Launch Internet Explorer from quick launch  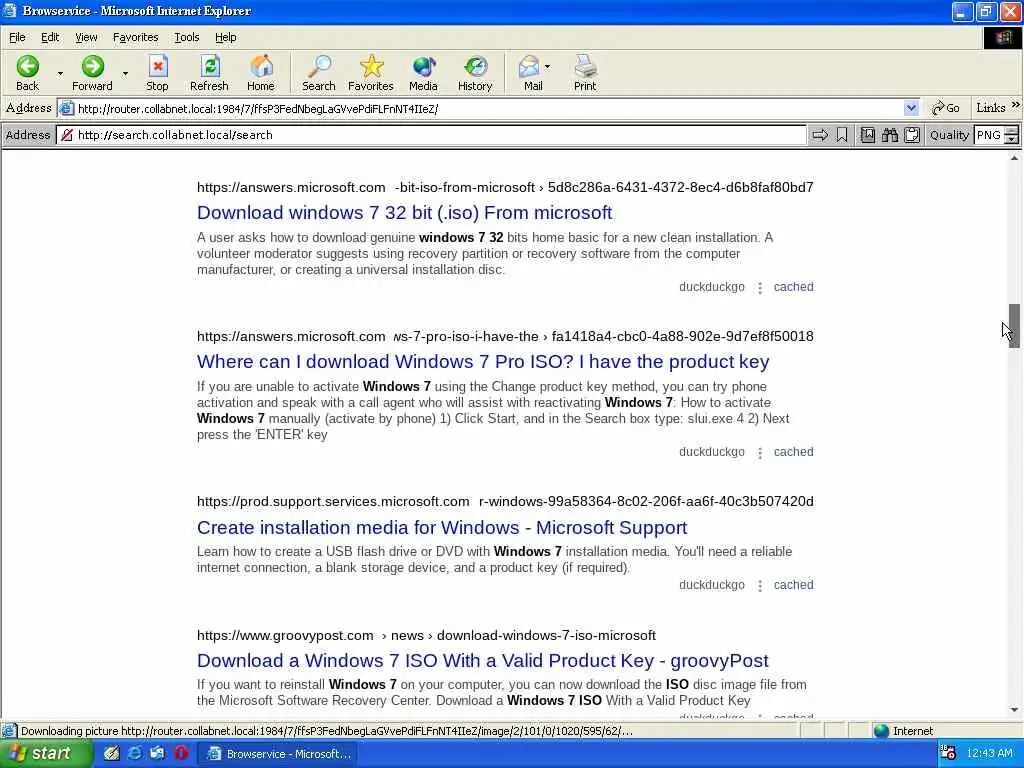click(135, 754)
